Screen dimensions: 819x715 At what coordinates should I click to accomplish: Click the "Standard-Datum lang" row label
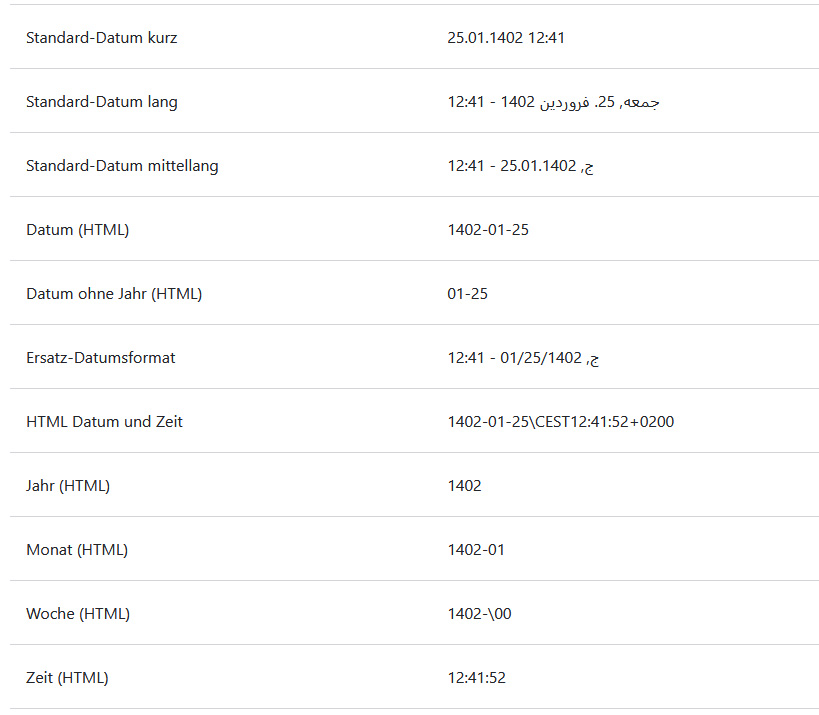click(101, 102)
